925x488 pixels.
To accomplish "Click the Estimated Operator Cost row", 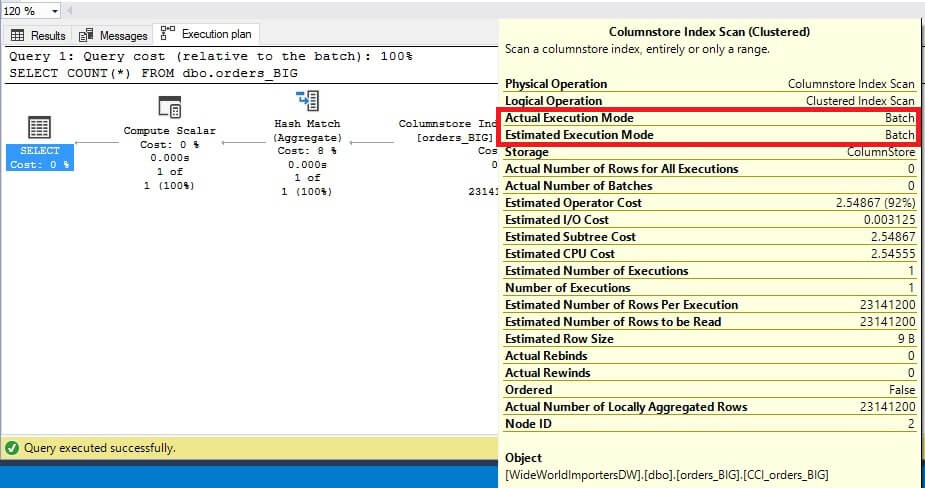I will click(709, 203).
